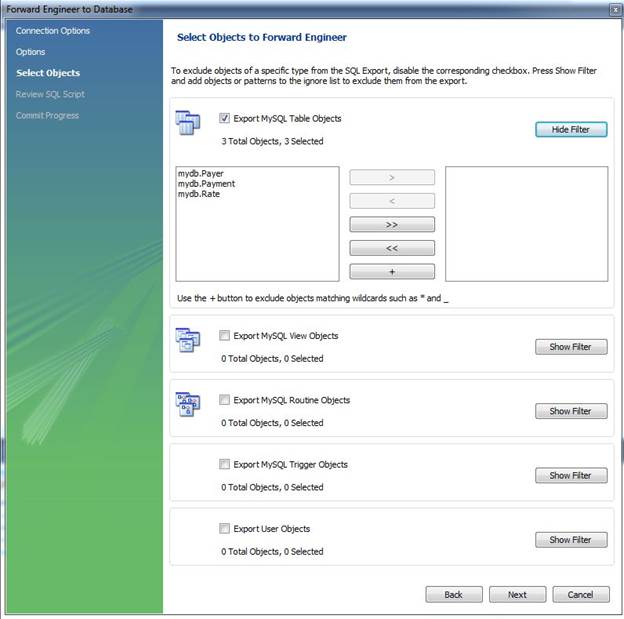Enable Export User Objects checkbox

224,529
